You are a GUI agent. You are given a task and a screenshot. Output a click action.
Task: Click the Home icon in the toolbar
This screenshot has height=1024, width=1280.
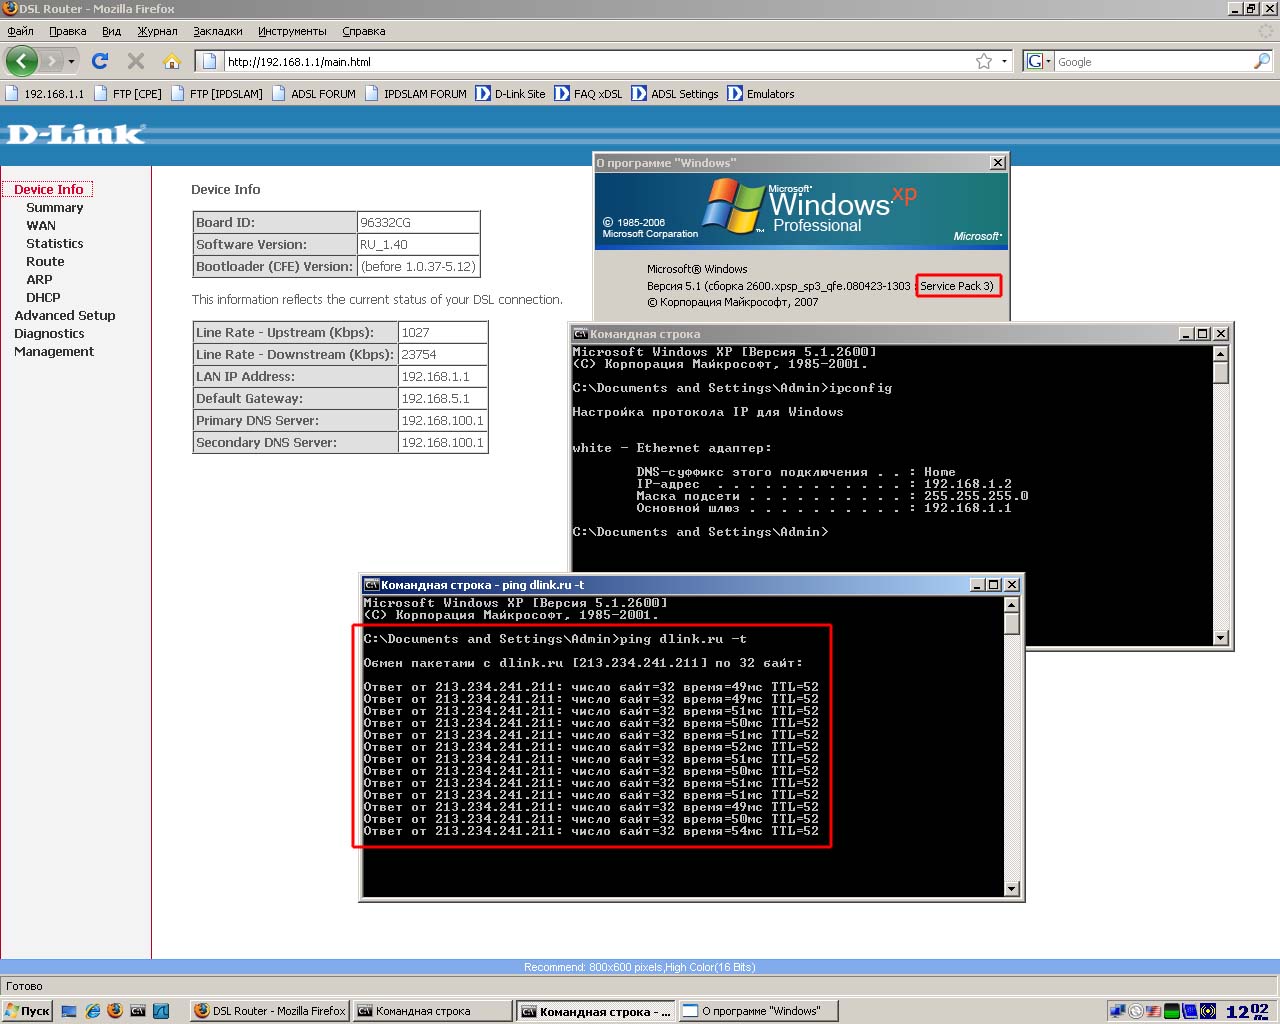pyautogui.click(x=172, y=61)
